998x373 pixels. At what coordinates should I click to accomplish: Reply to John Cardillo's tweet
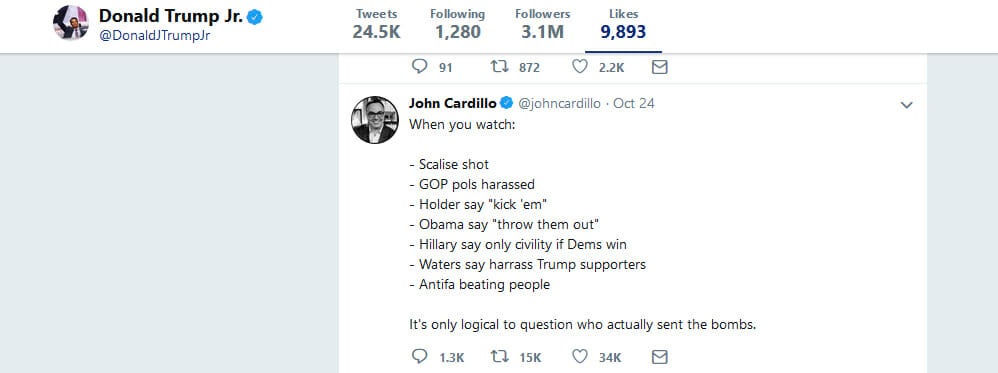click(419, 356)
